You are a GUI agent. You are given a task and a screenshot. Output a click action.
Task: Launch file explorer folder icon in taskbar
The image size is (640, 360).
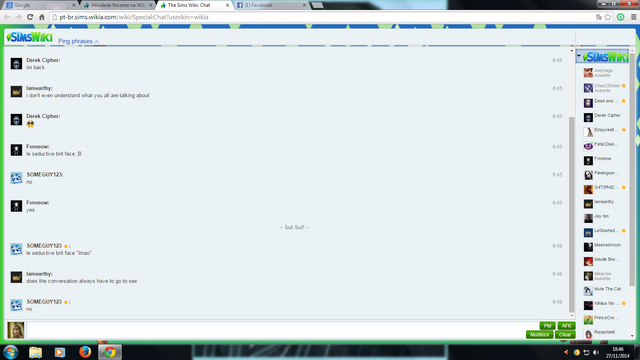coord(36,352)
